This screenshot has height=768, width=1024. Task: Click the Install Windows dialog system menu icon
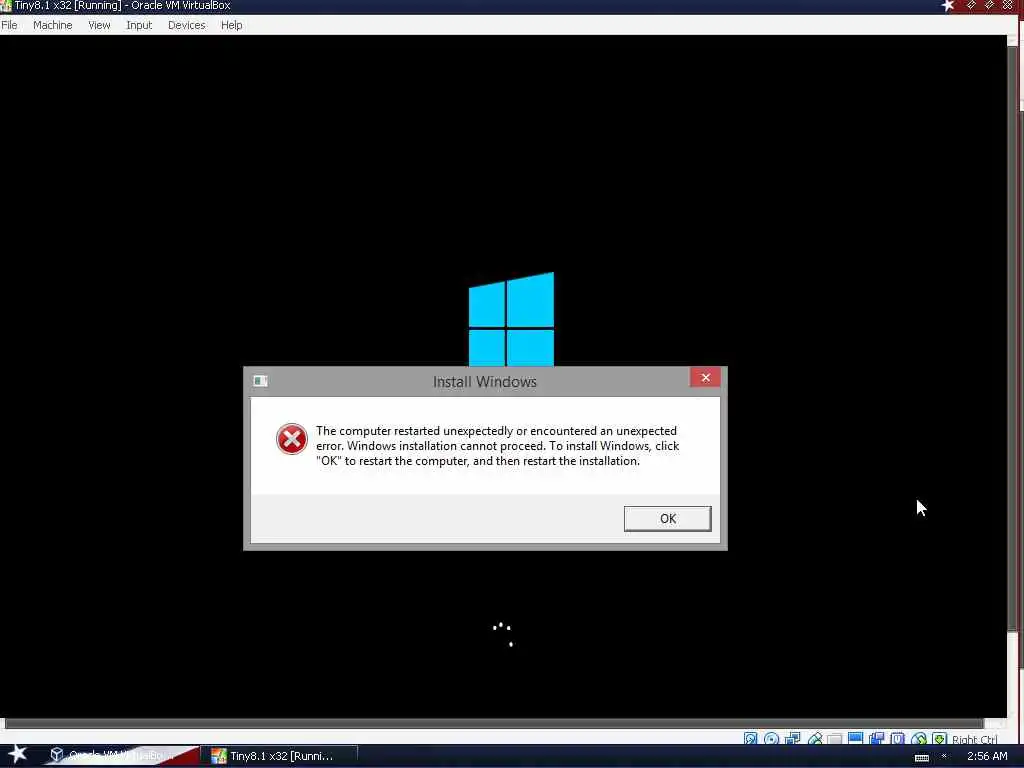click(x=260, y=381)
